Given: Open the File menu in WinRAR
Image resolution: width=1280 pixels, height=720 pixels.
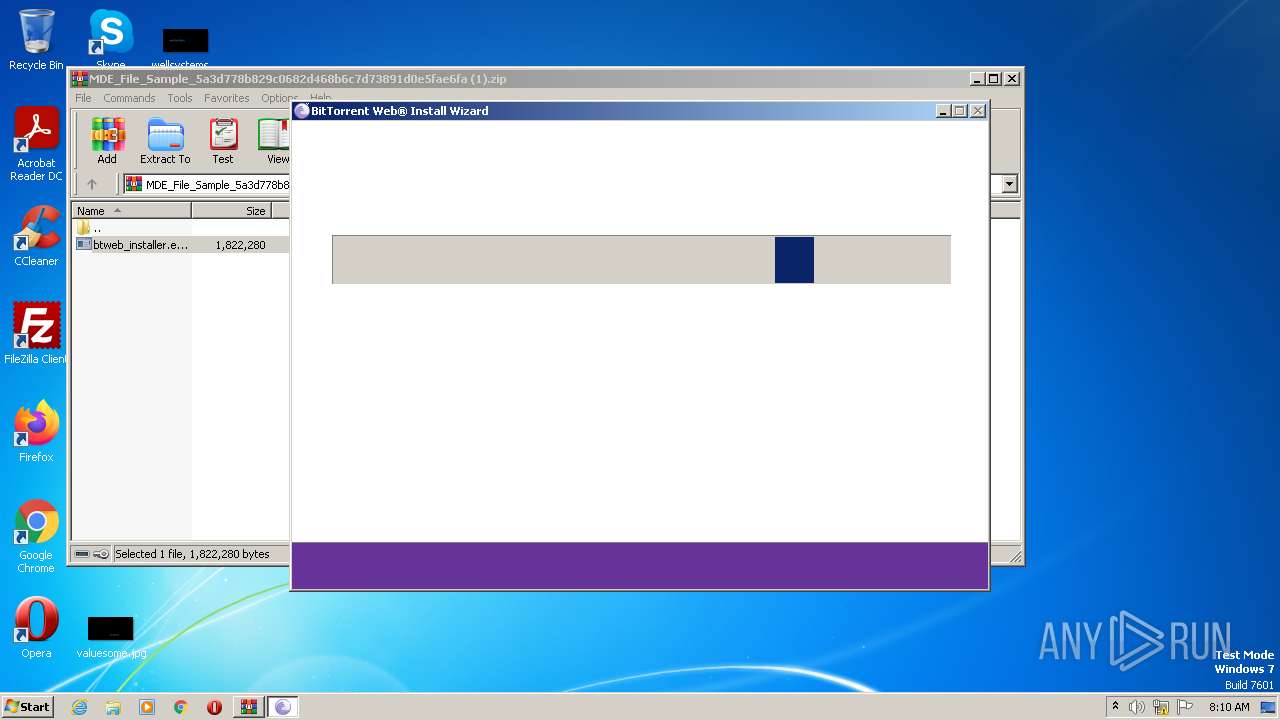Looking at the screenshot, I should point(83,98).
